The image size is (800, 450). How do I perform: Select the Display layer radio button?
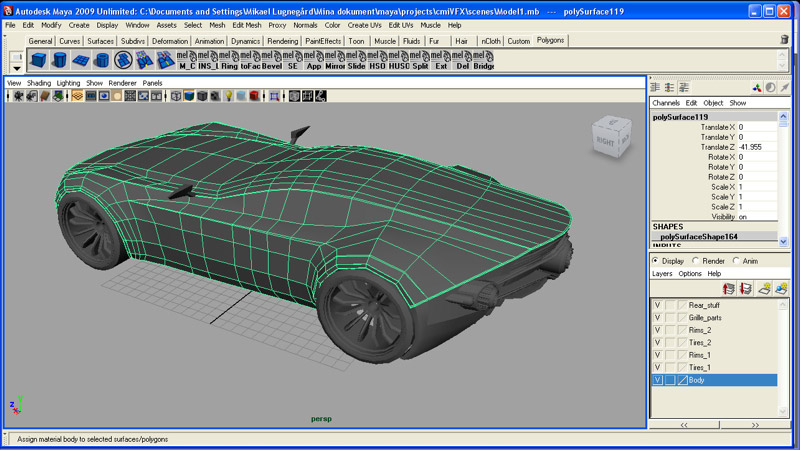(655, 261)
